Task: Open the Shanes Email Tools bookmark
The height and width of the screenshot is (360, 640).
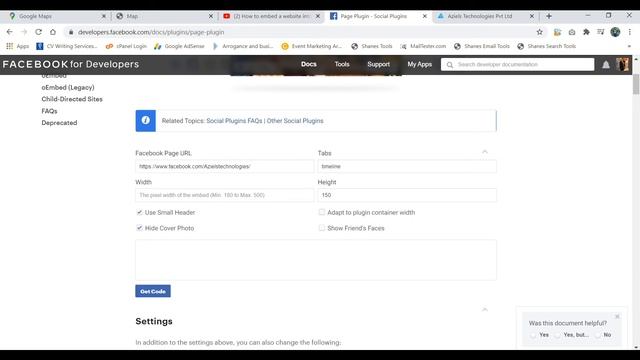Action: (482, 46)
